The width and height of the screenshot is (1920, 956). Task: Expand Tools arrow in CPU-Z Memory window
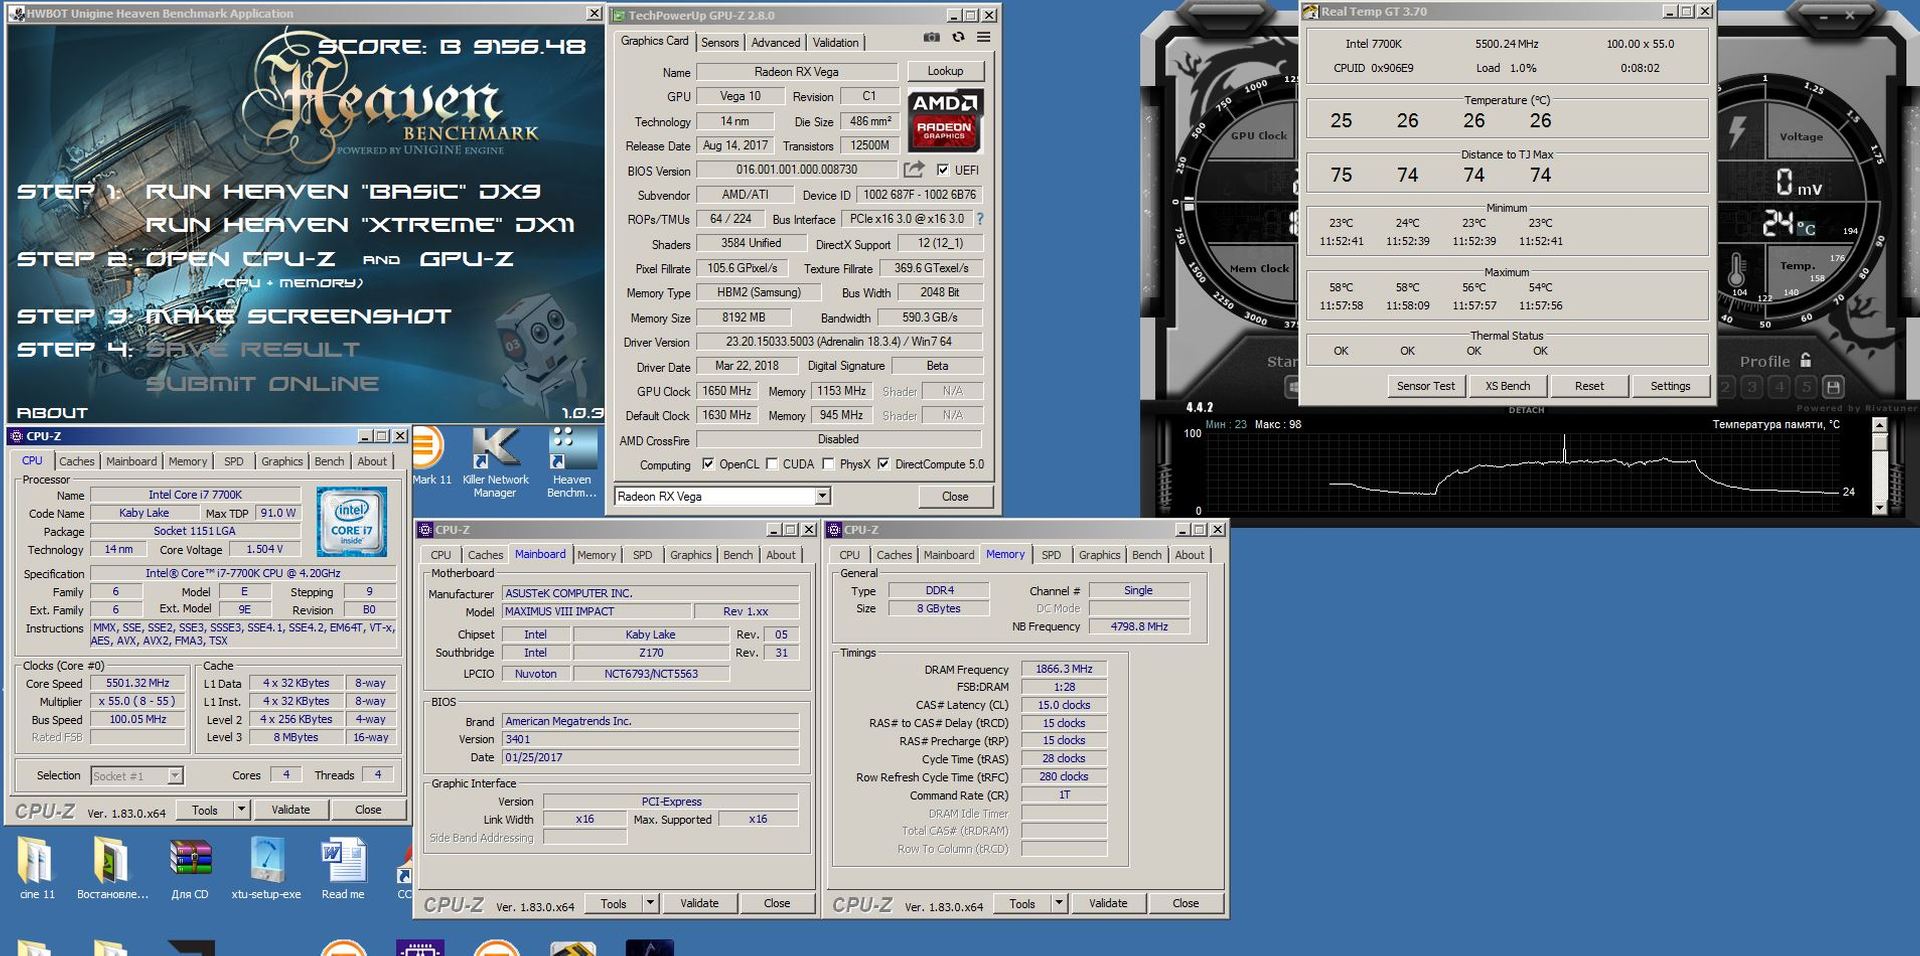[x=1059, y=903]
